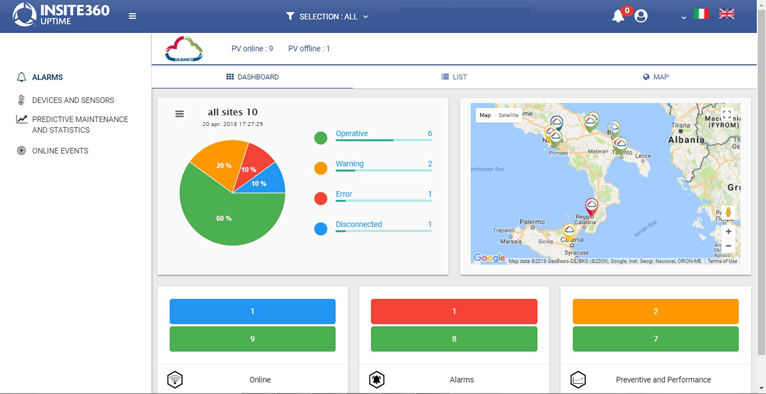Click the Operative progress bar

tap(383, 140)
